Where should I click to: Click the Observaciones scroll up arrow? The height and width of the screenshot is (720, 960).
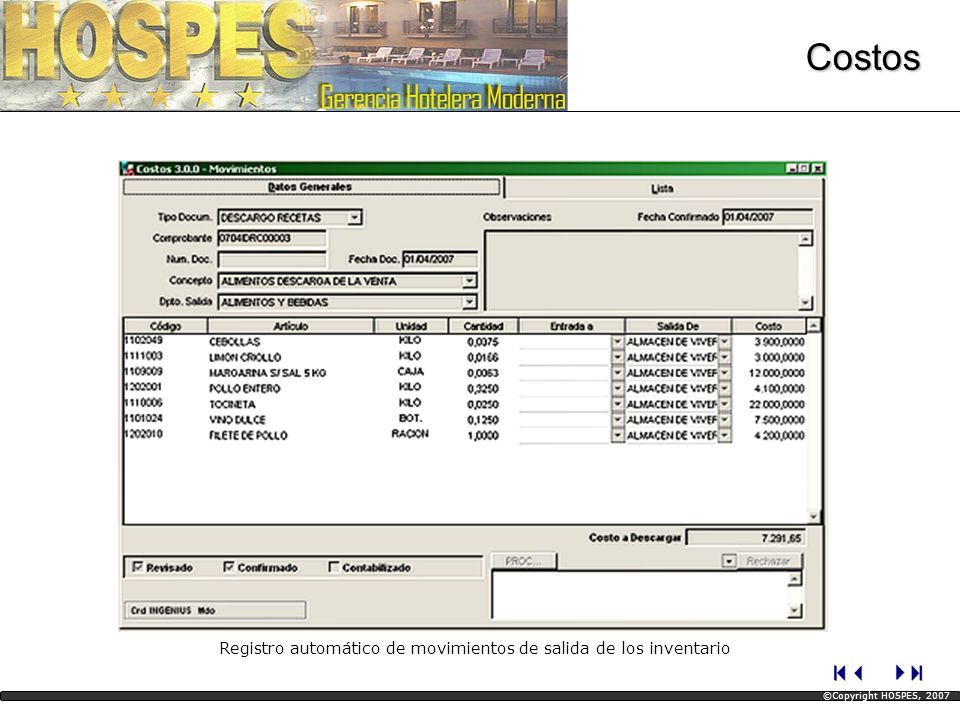pos(806,238)
